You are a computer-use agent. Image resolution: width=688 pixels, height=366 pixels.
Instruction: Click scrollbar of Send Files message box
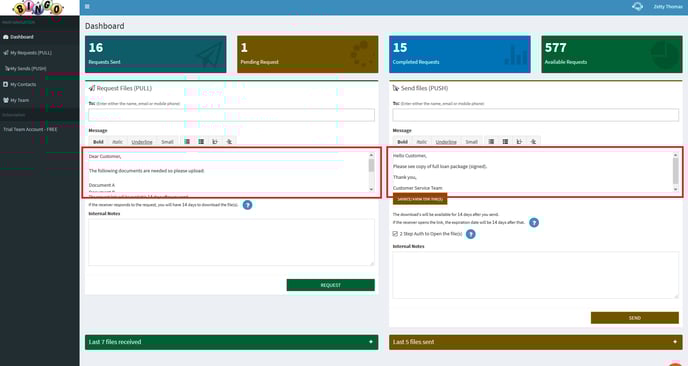(675, 172)
